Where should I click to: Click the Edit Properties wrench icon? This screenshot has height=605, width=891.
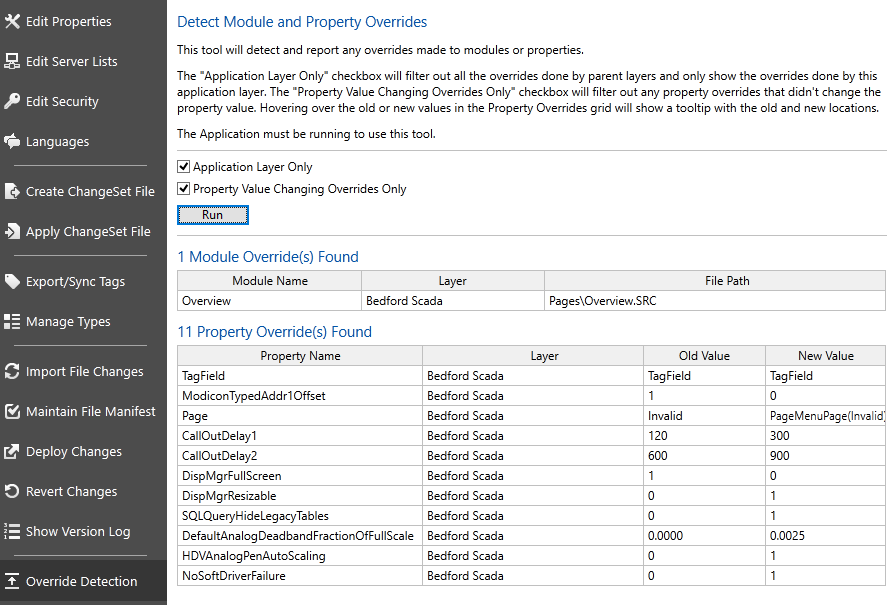12,22
